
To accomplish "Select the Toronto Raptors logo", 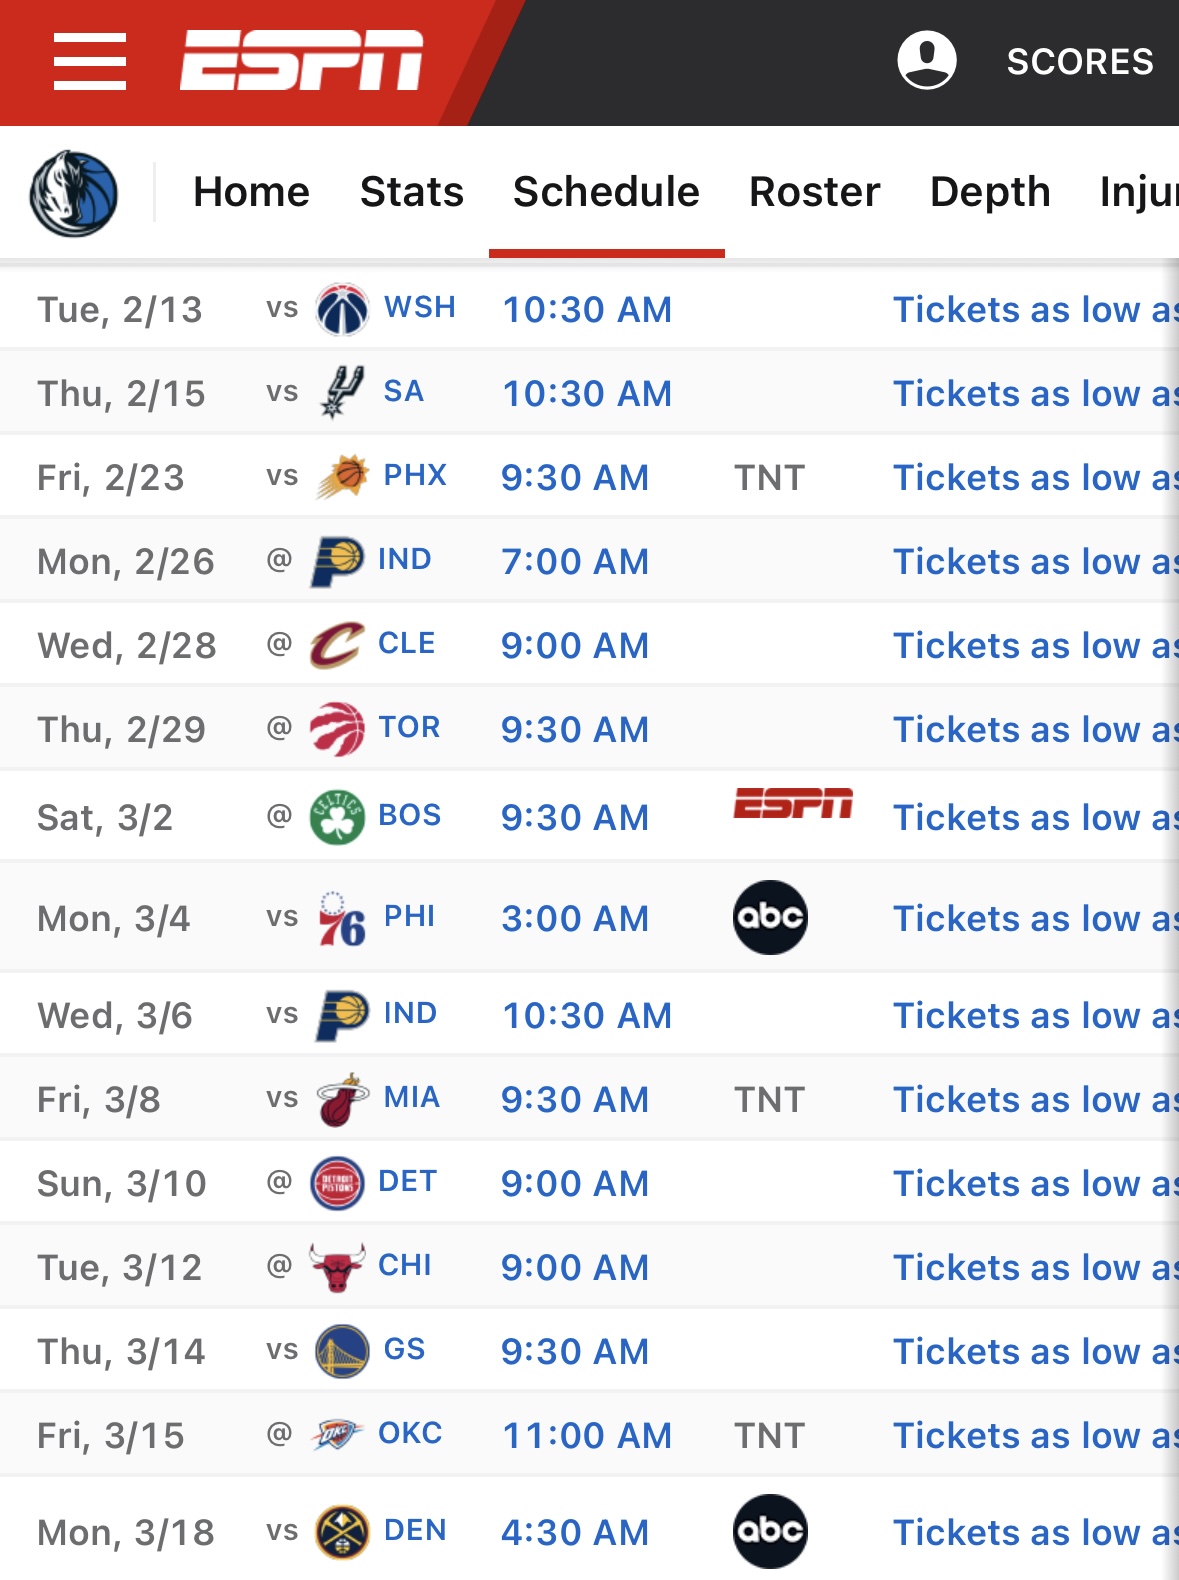I will pyautogui.click(x=337, y=729).
